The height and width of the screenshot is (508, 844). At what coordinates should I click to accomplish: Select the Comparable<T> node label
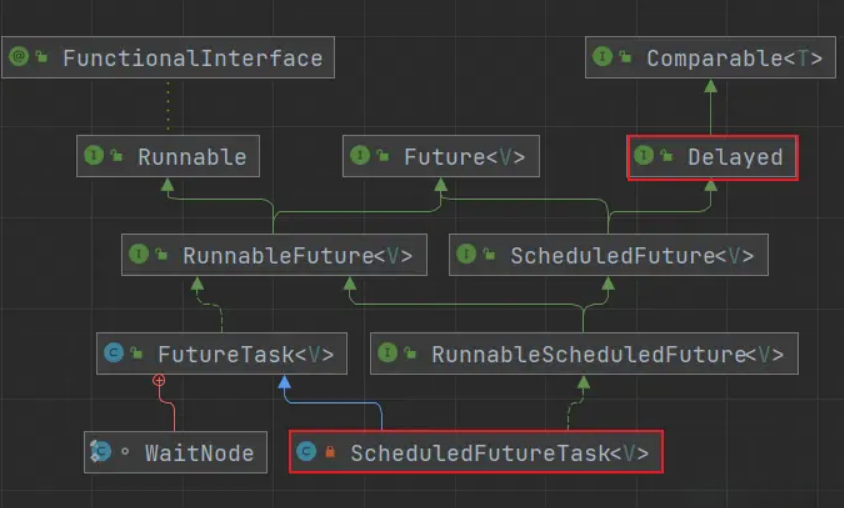pyautogui.click(x=735, y=58)
